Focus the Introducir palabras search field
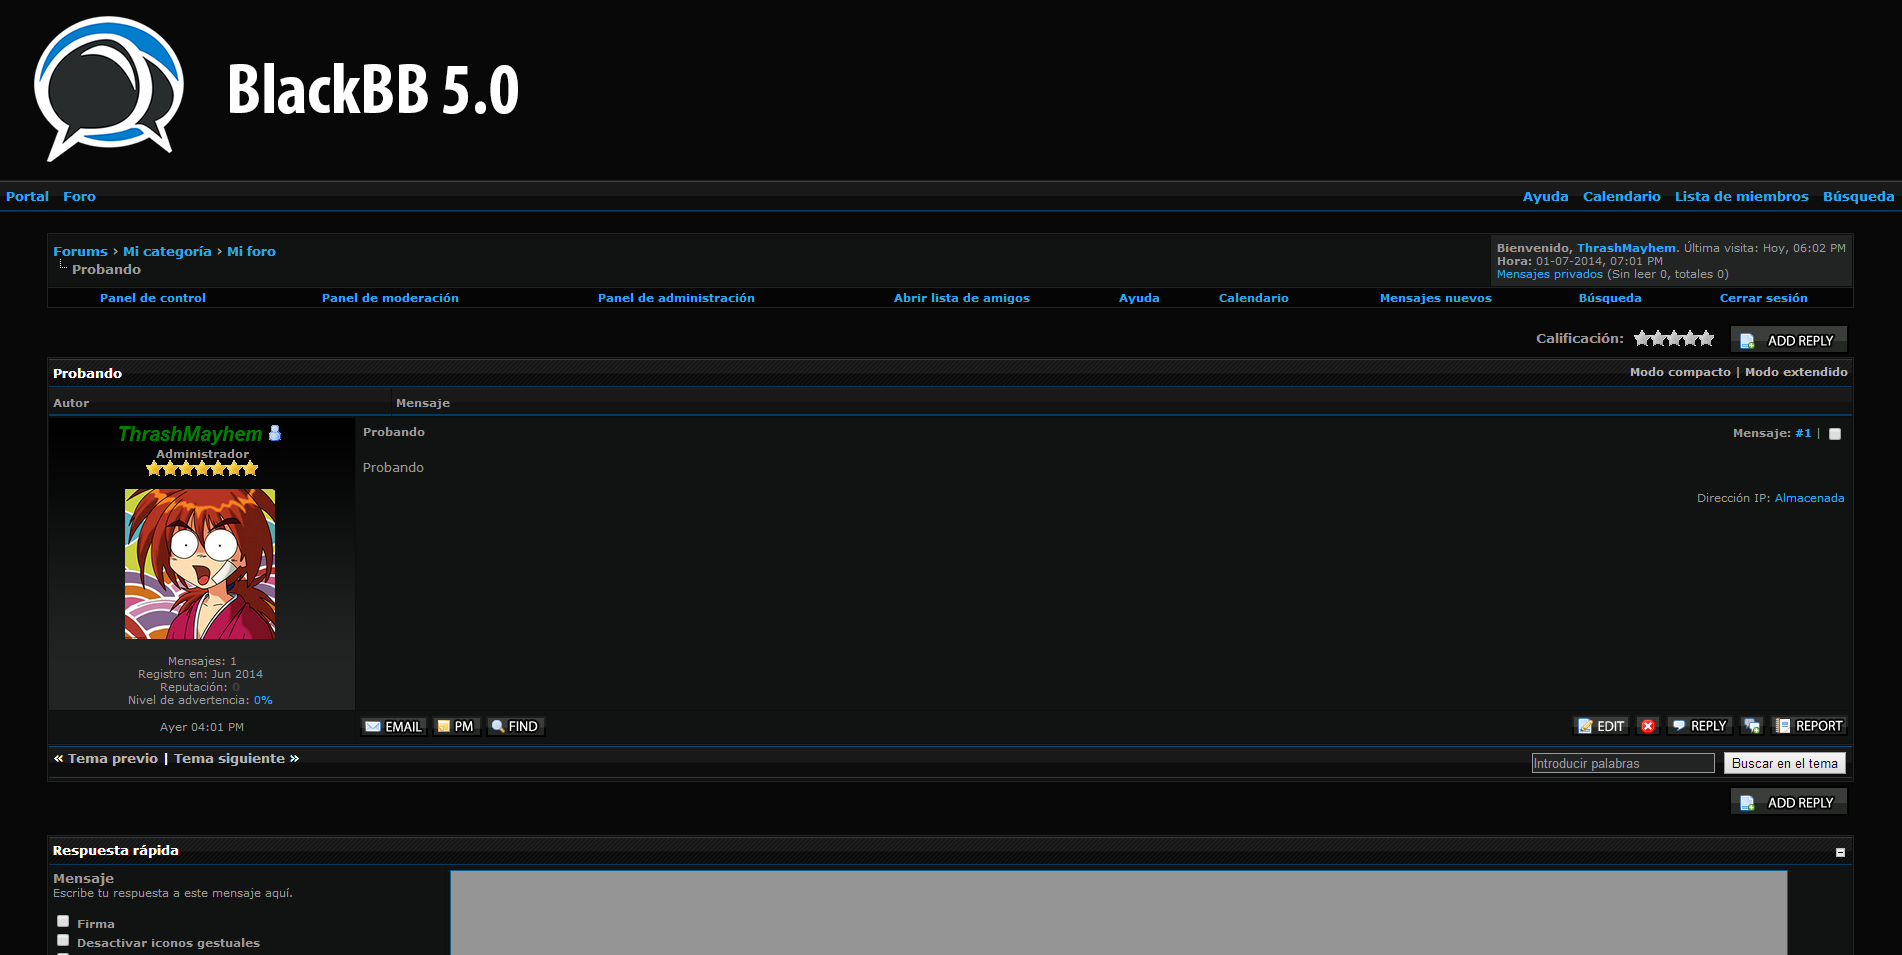1902x955 pixels. [x=1622, y=763]
